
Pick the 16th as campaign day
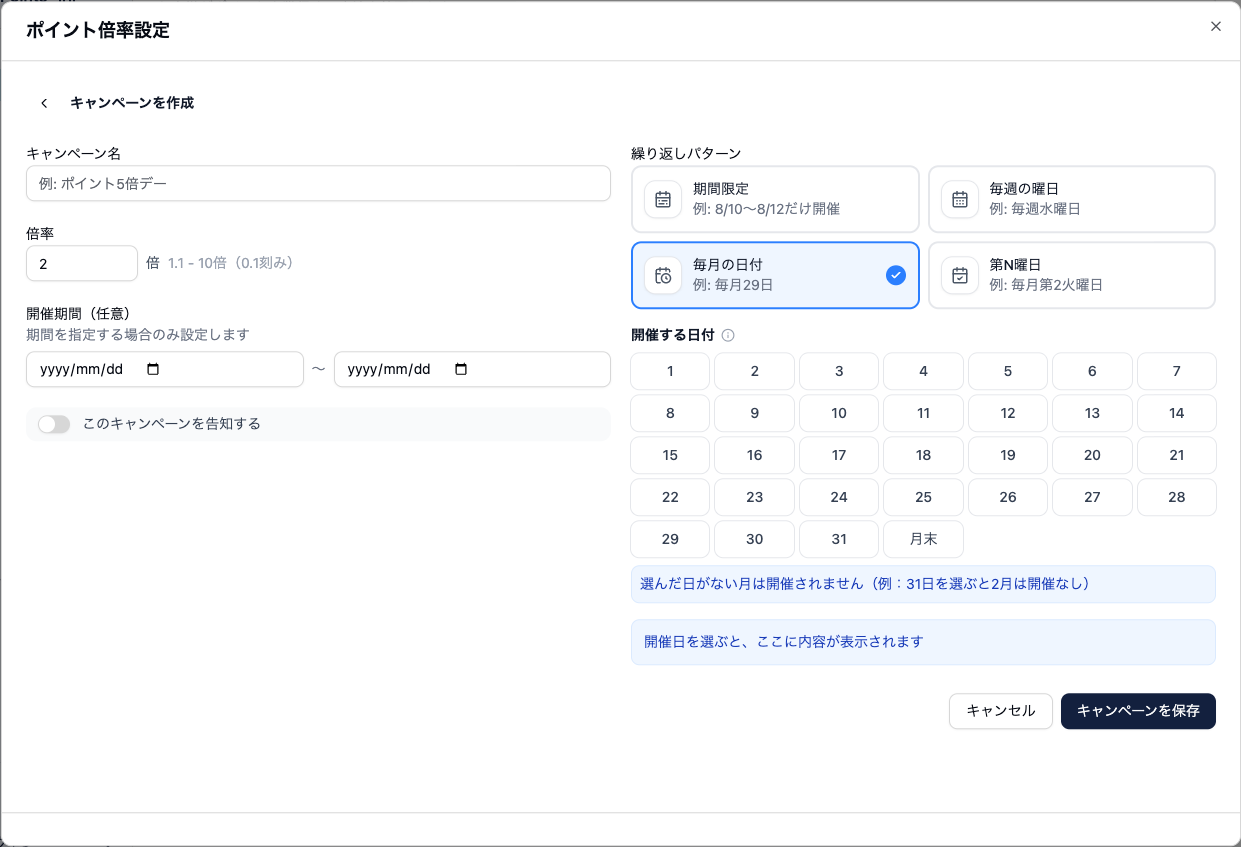tap(755, 455)
